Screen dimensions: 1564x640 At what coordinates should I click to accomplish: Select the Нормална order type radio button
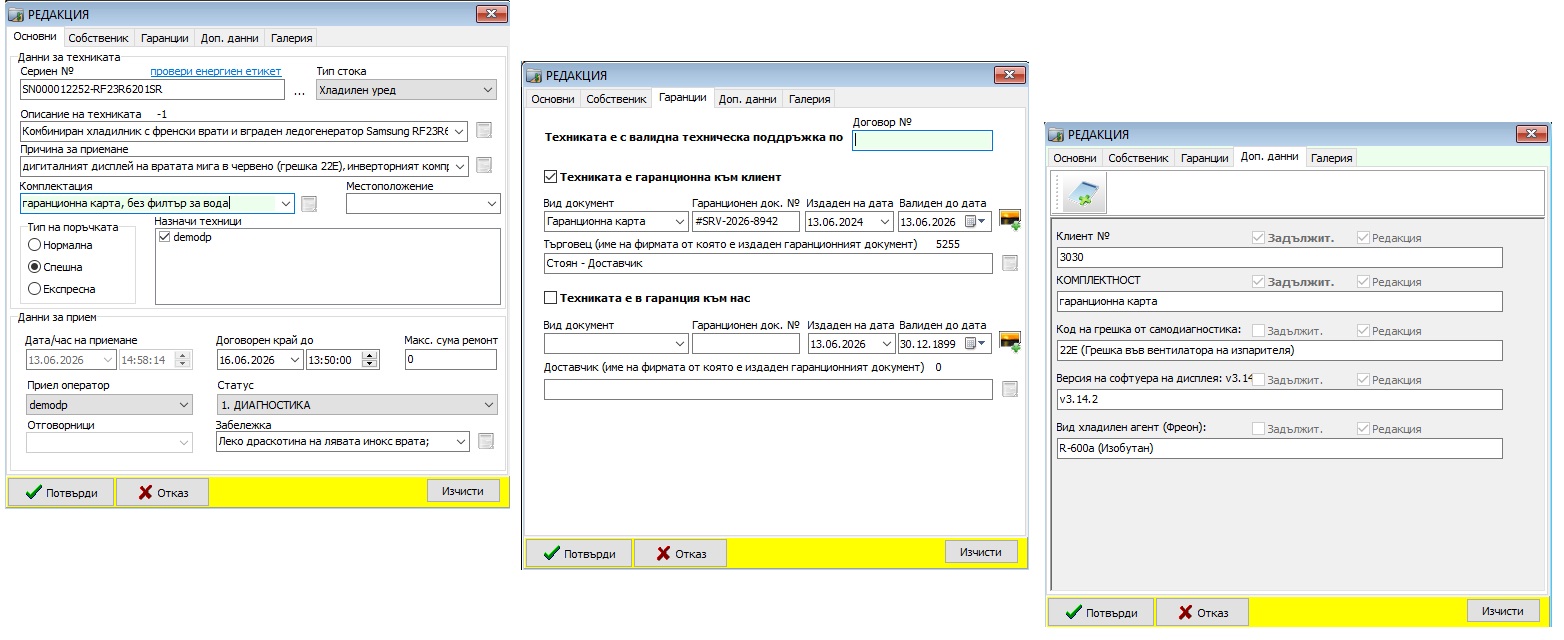coord(35,245)
